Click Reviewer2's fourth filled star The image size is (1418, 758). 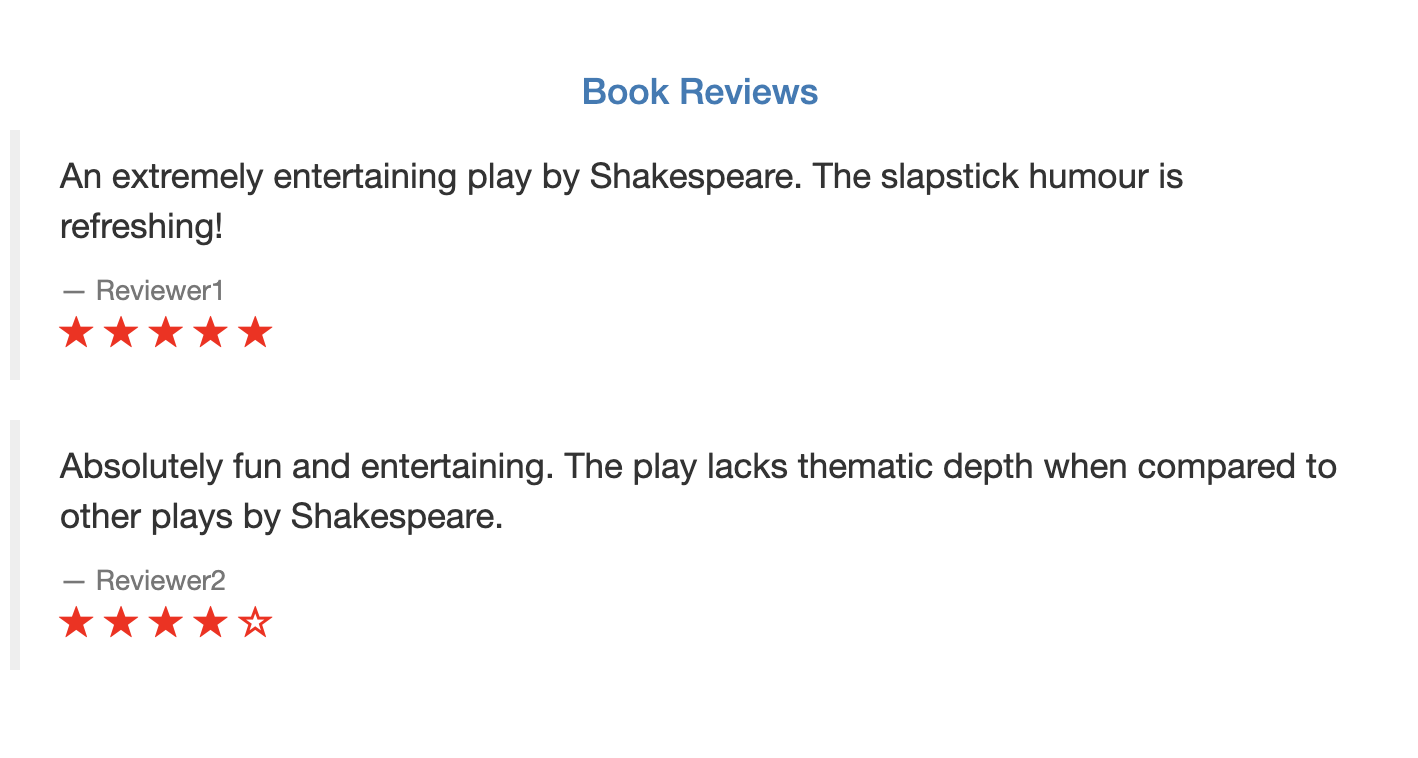pos(211,623)
